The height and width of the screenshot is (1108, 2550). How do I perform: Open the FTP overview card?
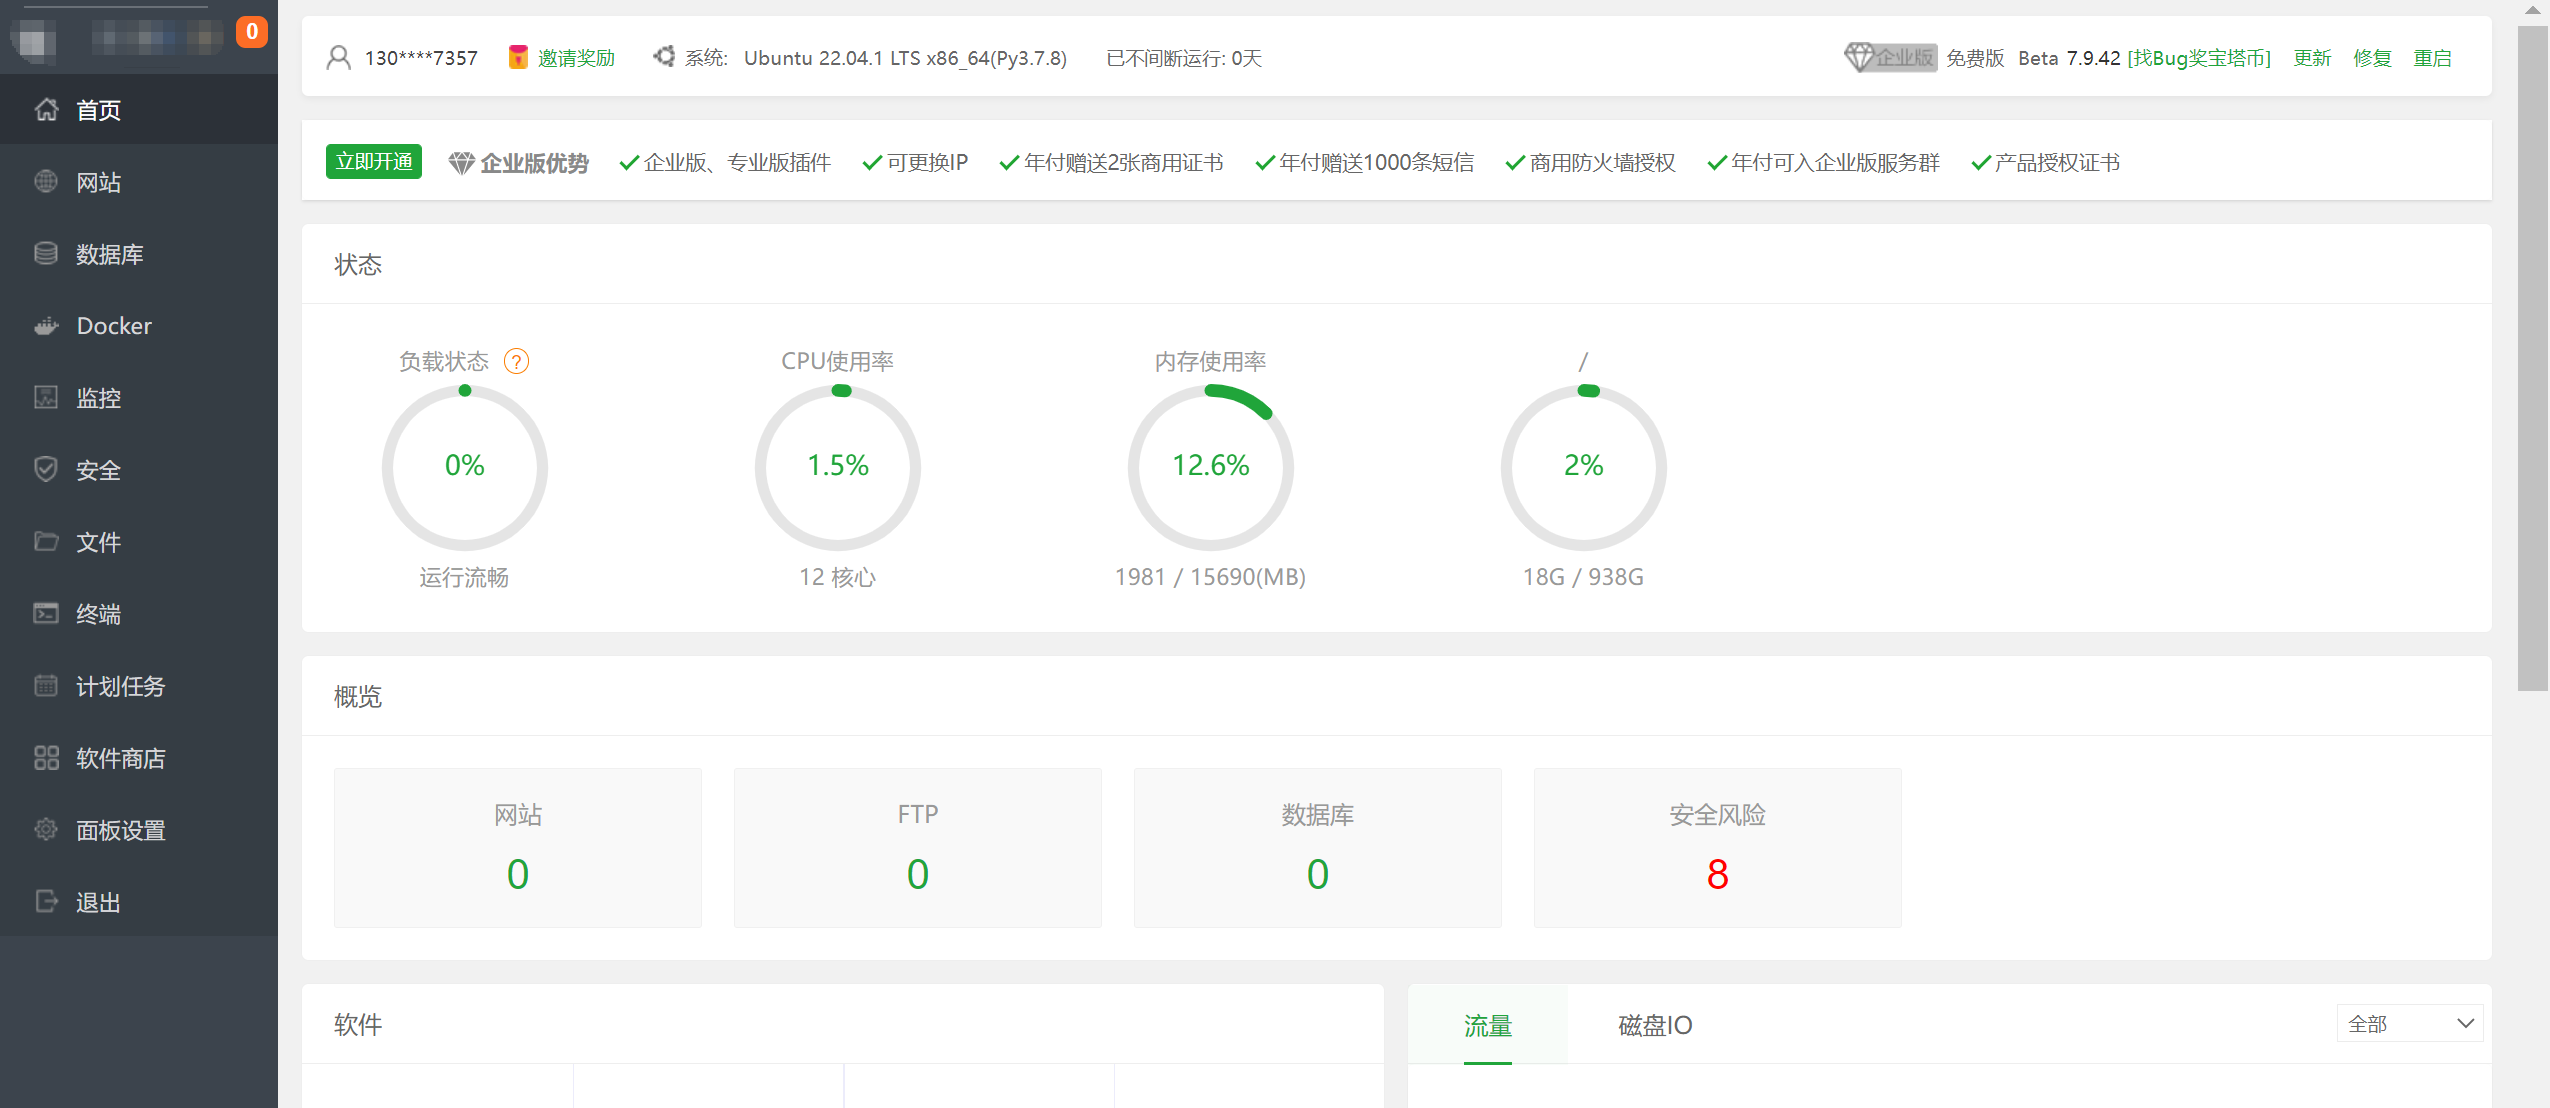tap(918, 847)
